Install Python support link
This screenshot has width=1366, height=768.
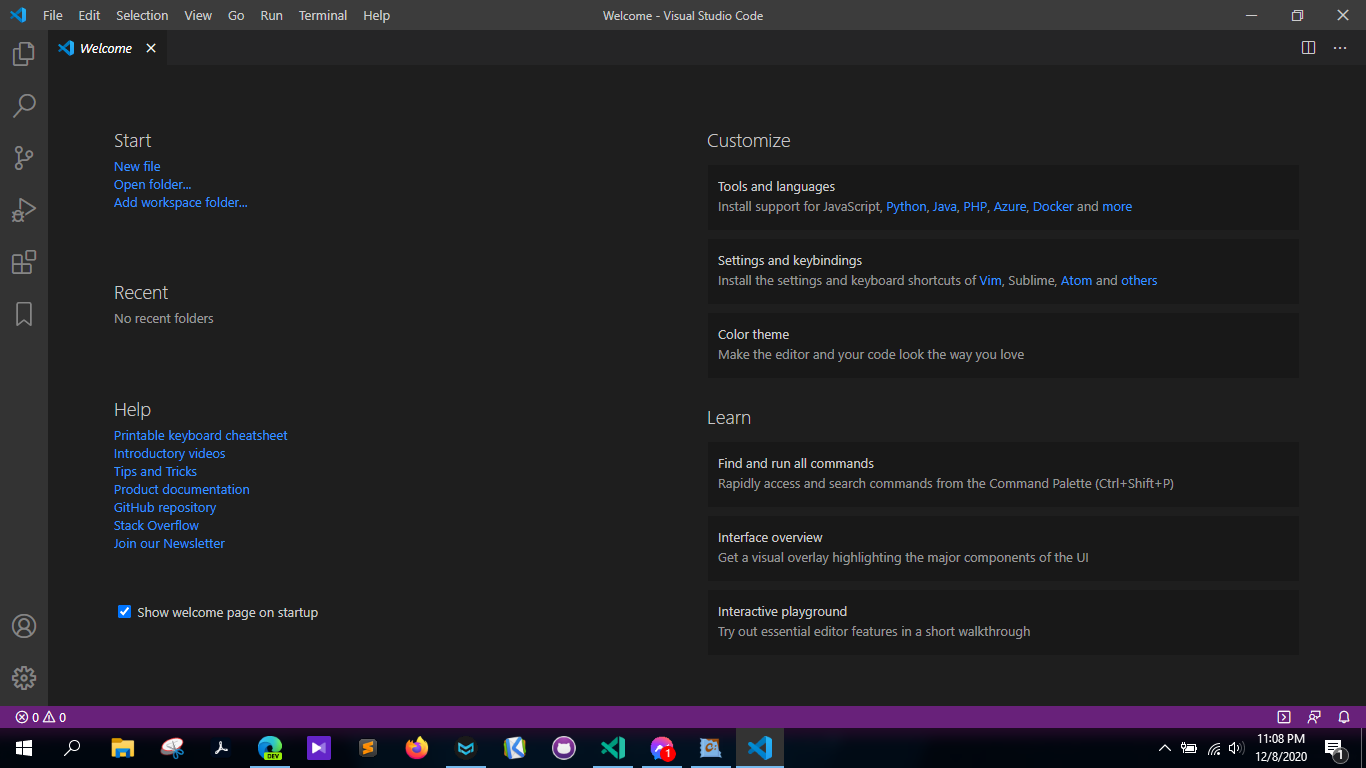coord(906,206)
